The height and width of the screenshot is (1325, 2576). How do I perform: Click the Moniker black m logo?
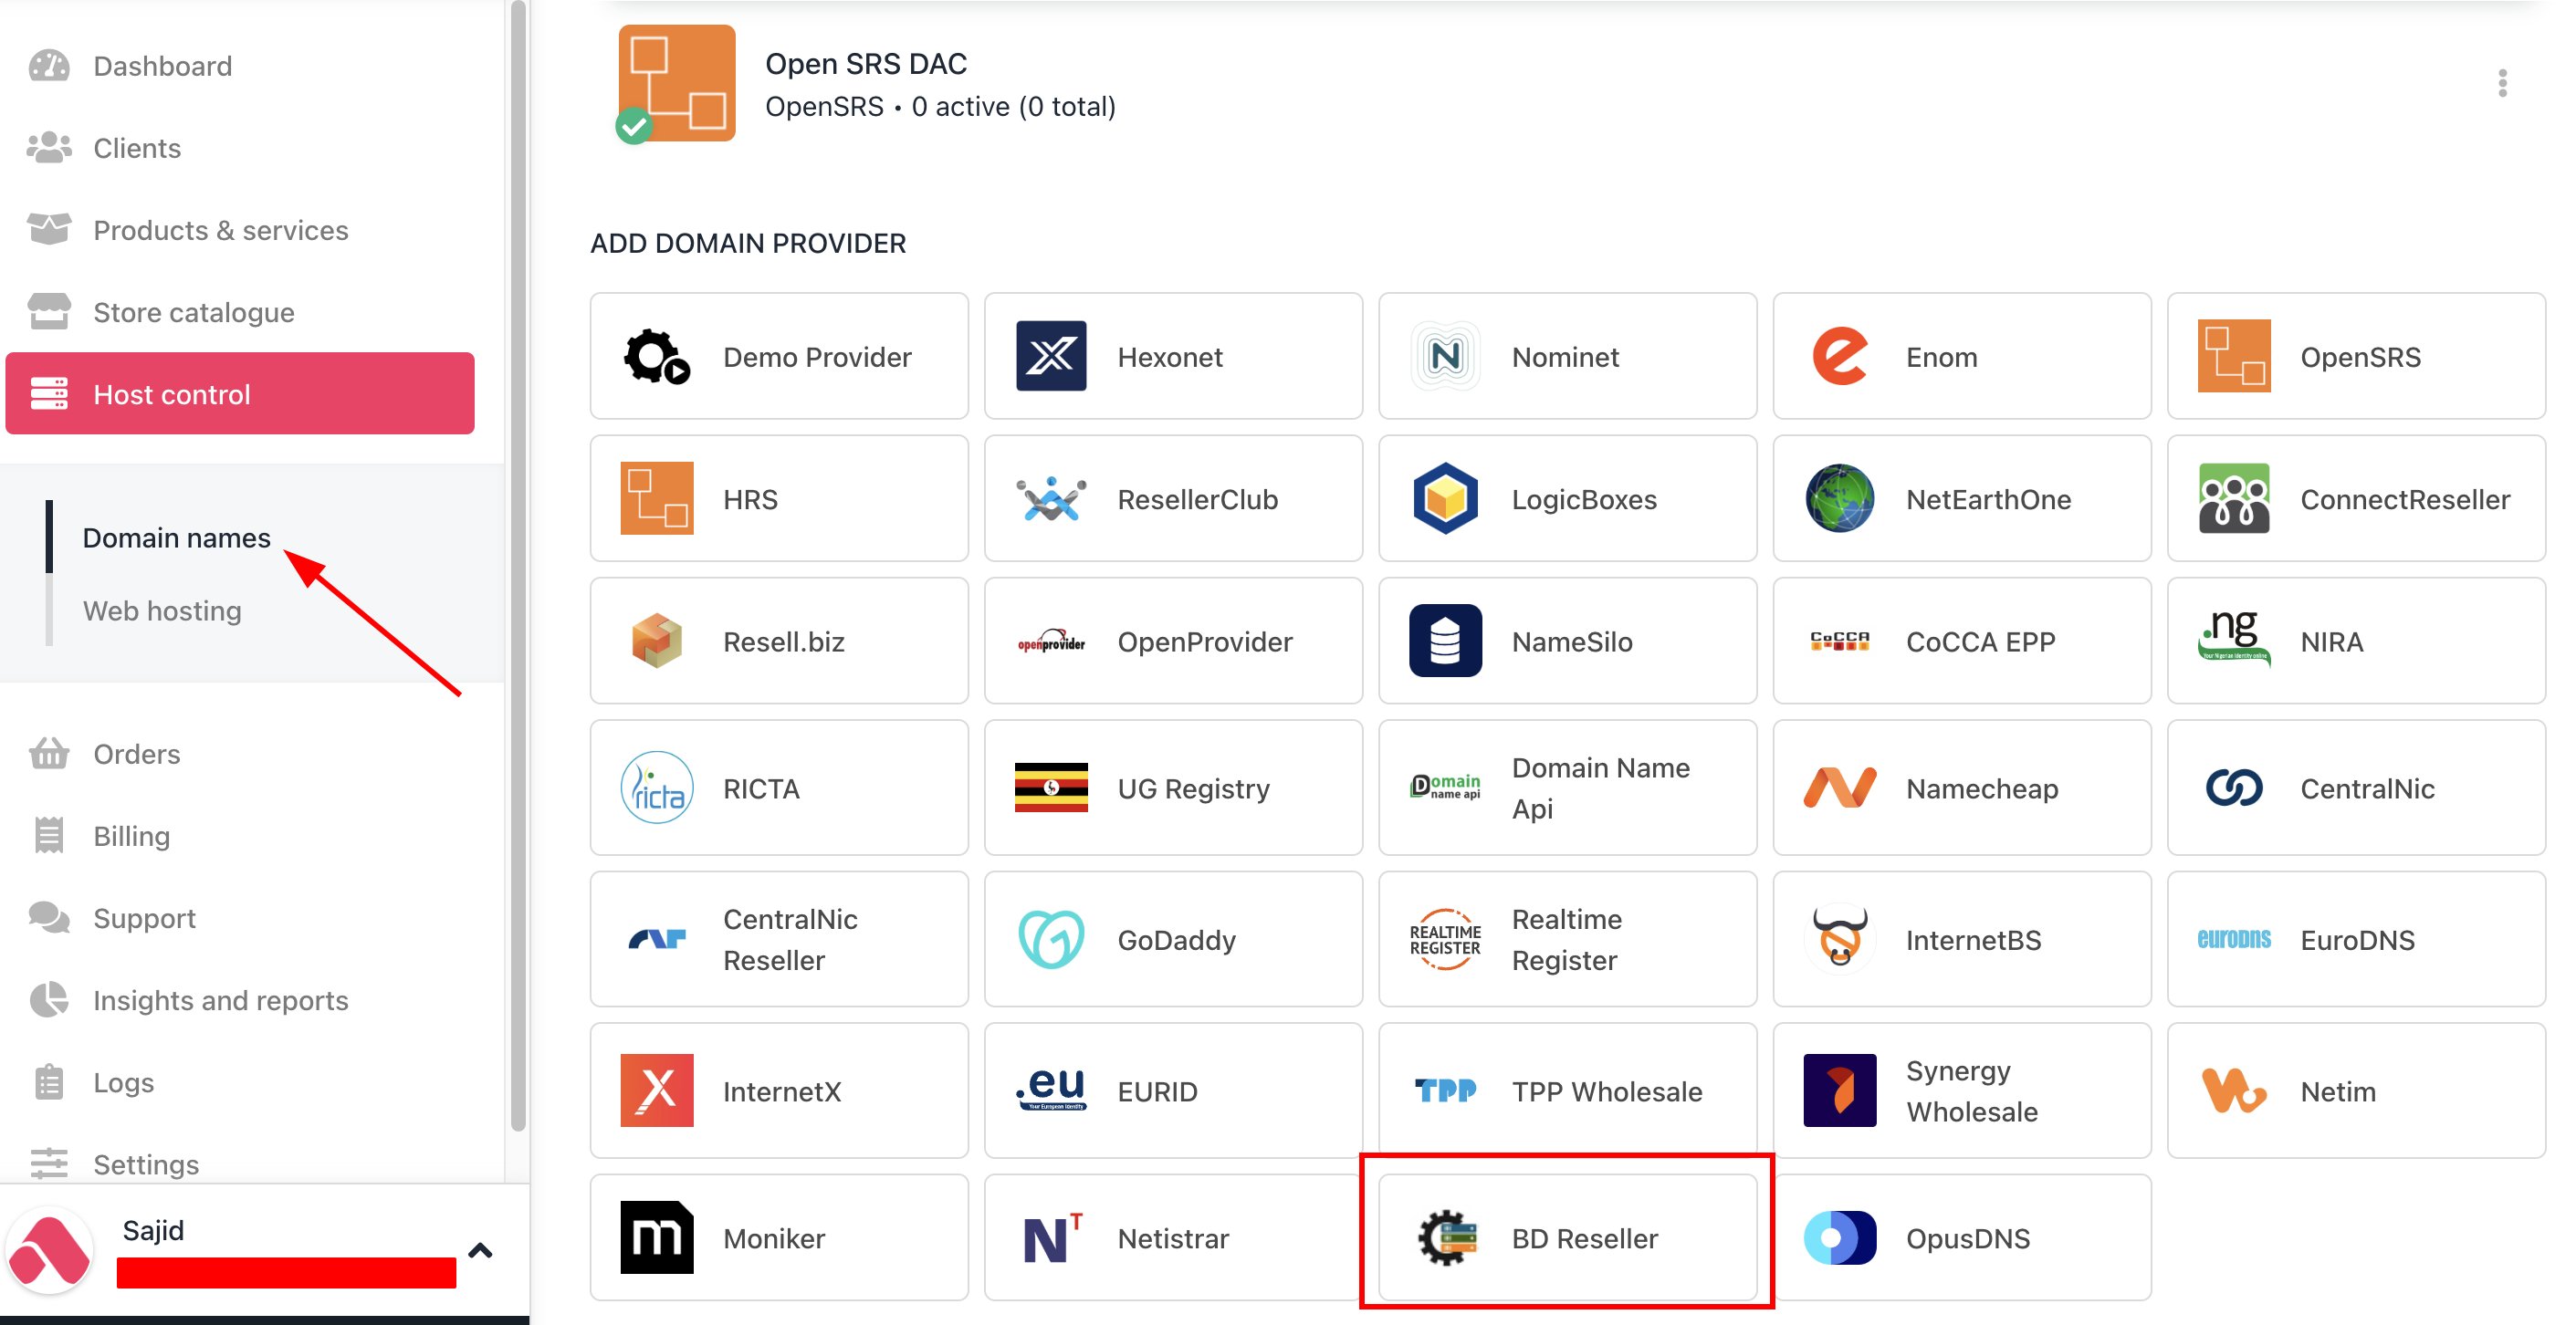[x=657, y=1237]
